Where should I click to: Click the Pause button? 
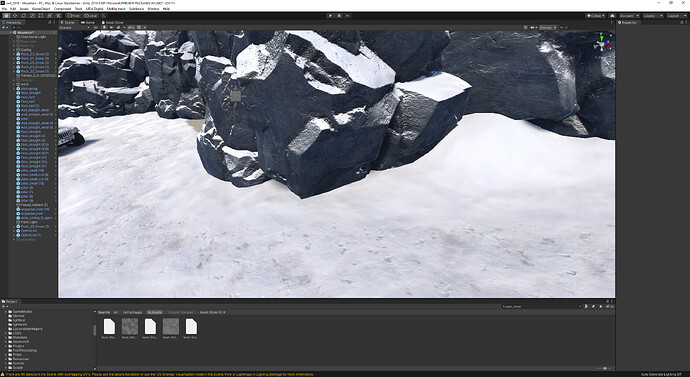pos(339,16)
